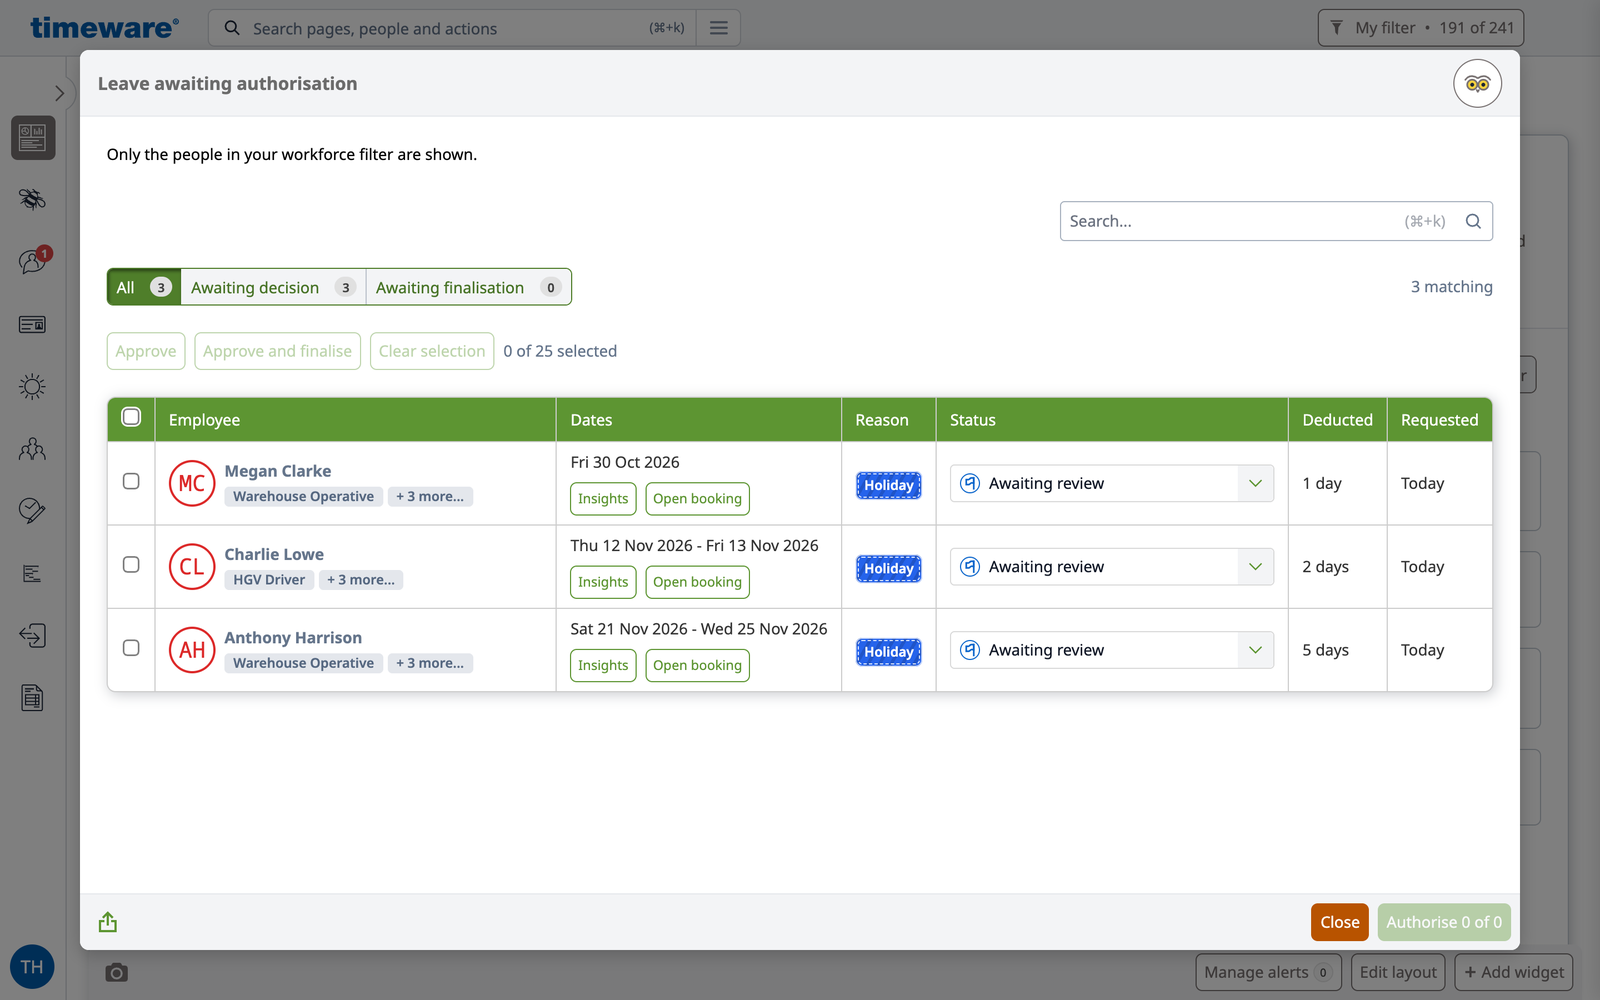This screenshot has width=1600, height=1000.
Task: Open the tag checkmark sidebar icon
Action: [x=33, y=511]
